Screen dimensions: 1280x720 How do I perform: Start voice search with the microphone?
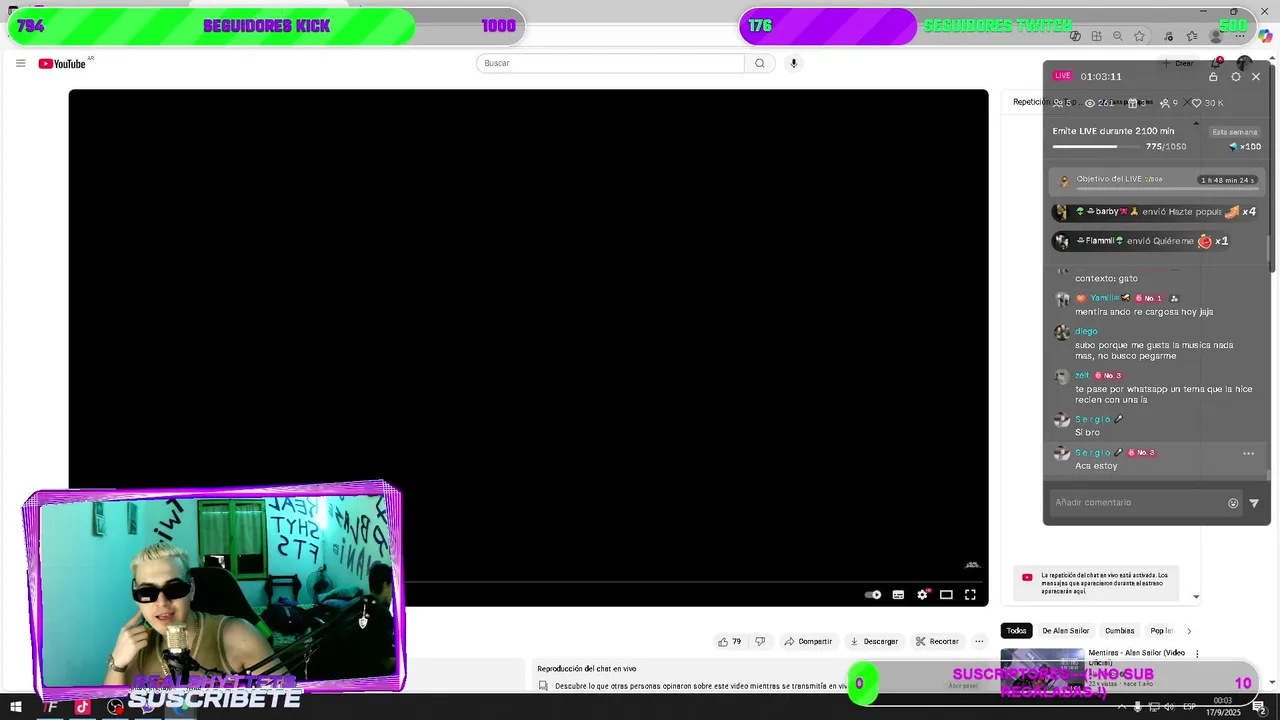point(794,63)
